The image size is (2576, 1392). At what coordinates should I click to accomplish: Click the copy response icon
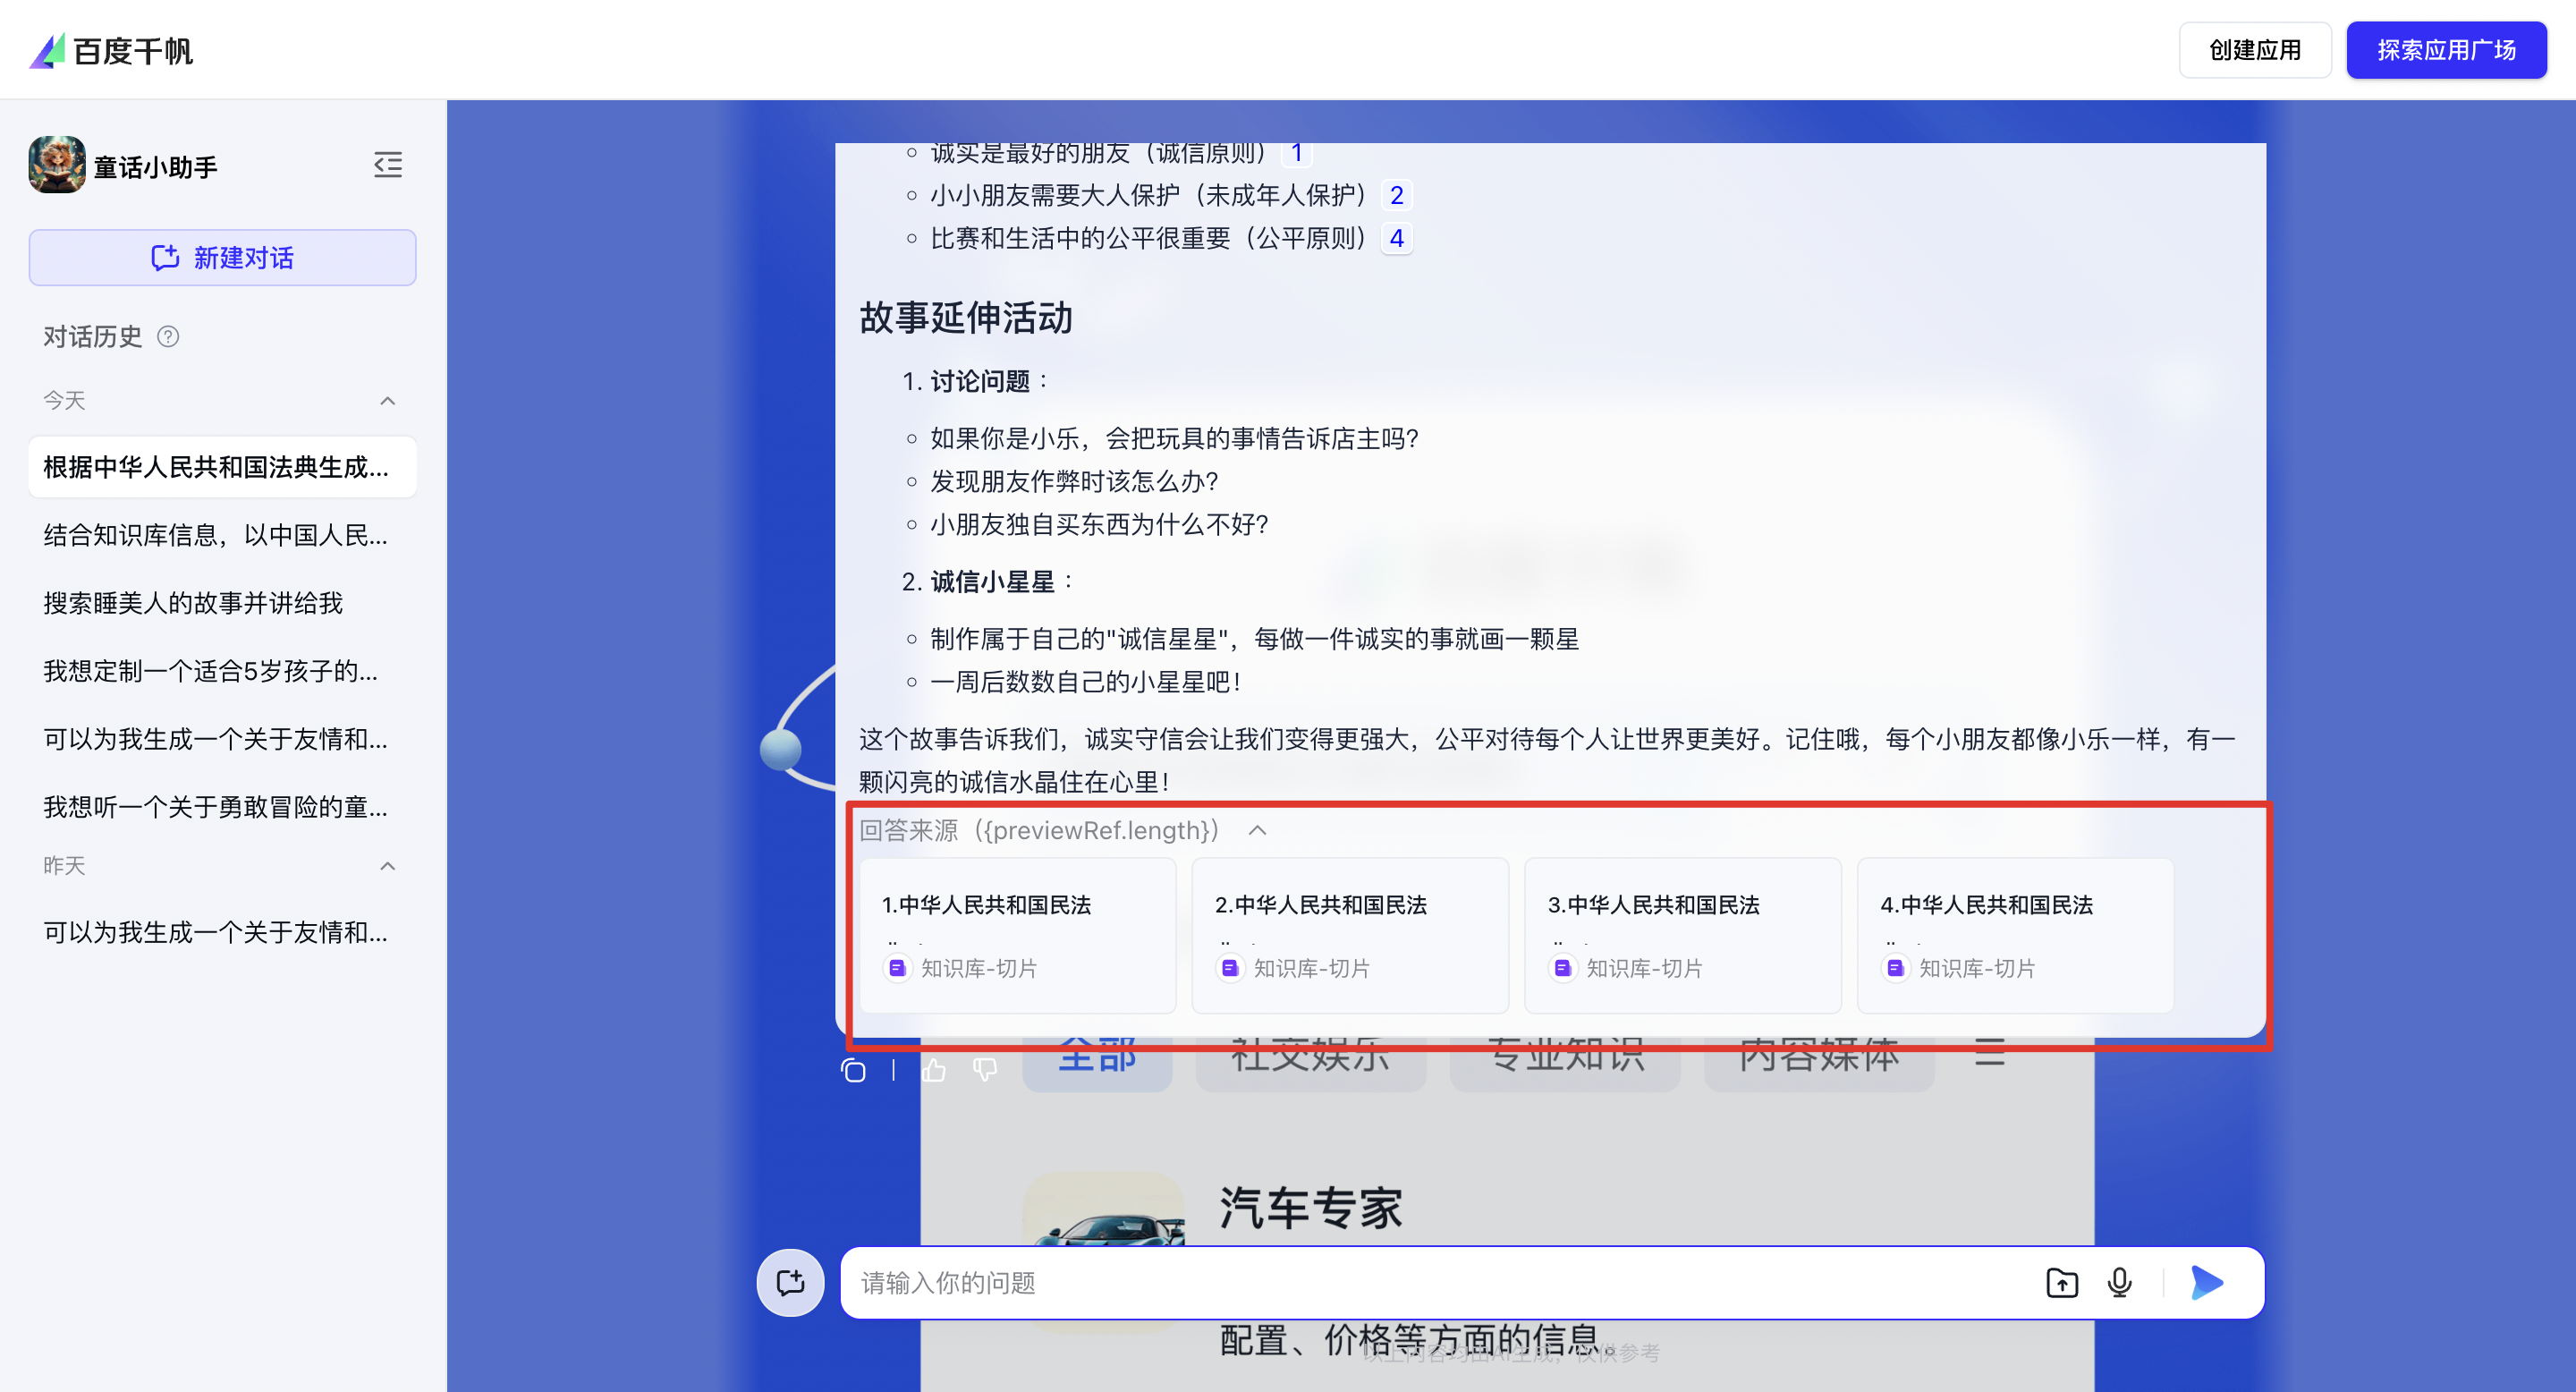tap(853, 1071)
